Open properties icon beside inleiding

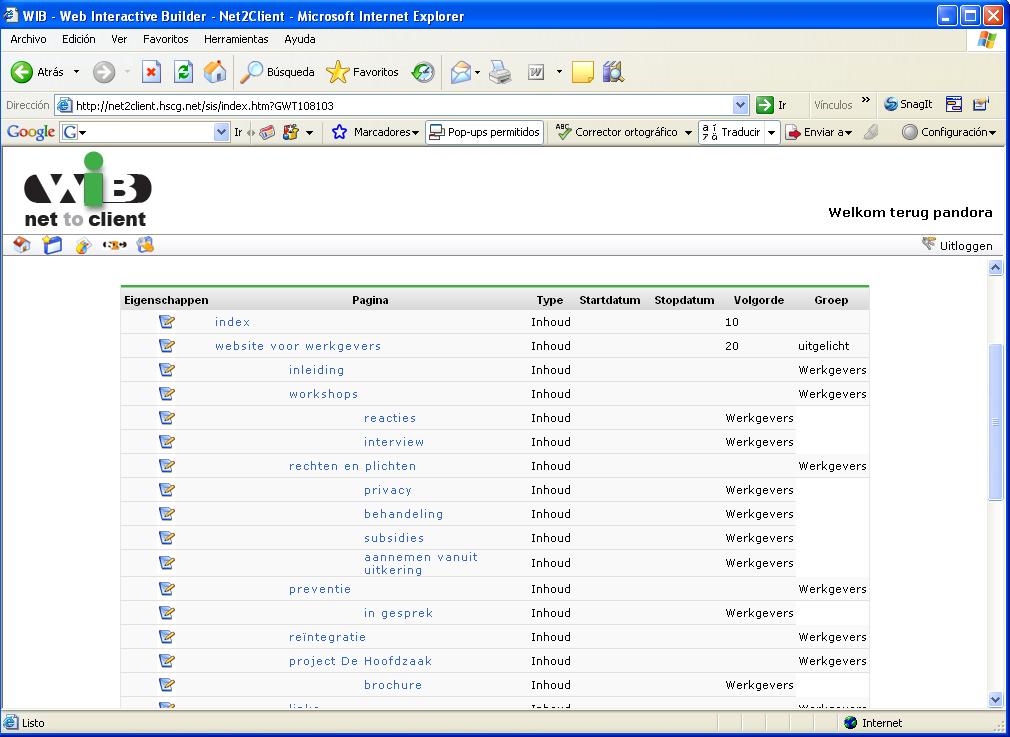pos(167,370)
